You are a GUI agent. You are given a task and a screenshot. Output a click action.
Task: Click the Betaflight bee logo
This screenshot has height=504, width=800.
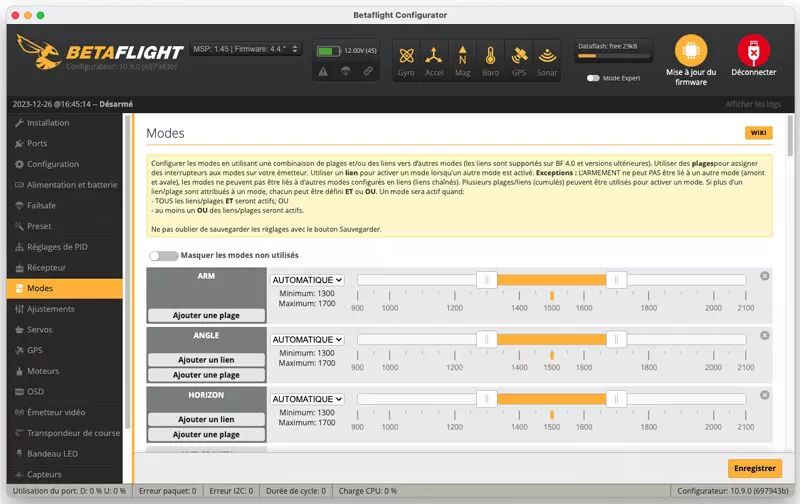38,52
